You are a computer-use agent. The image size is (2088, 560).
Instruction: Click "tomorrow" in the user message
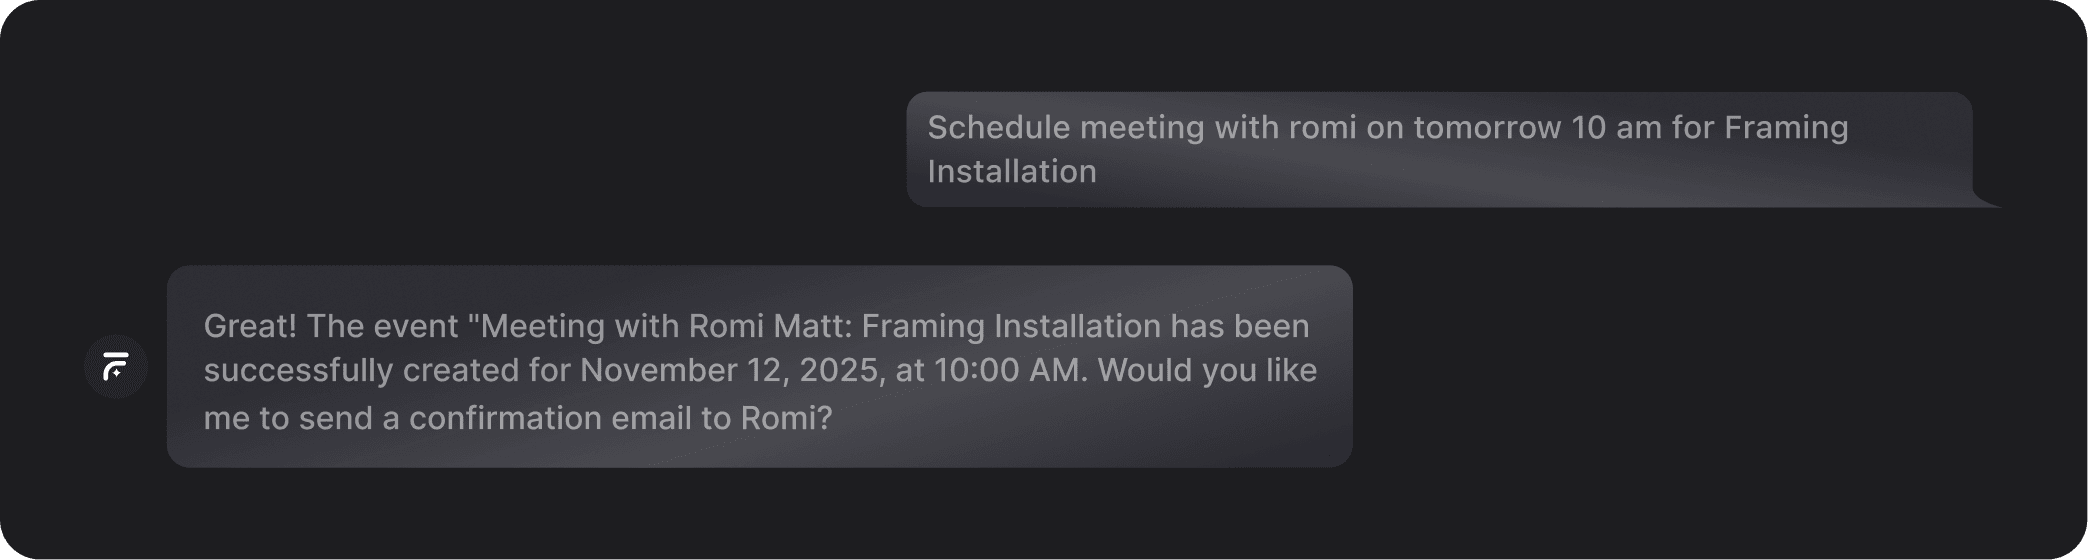point(1487,127)
